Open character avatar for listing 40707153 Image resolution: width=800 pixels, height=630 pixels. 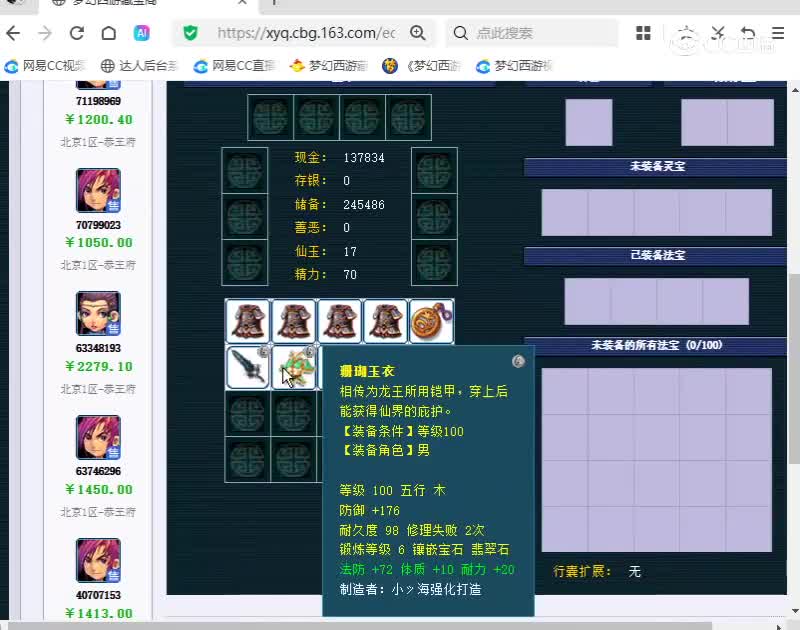(x=98, y=560)
